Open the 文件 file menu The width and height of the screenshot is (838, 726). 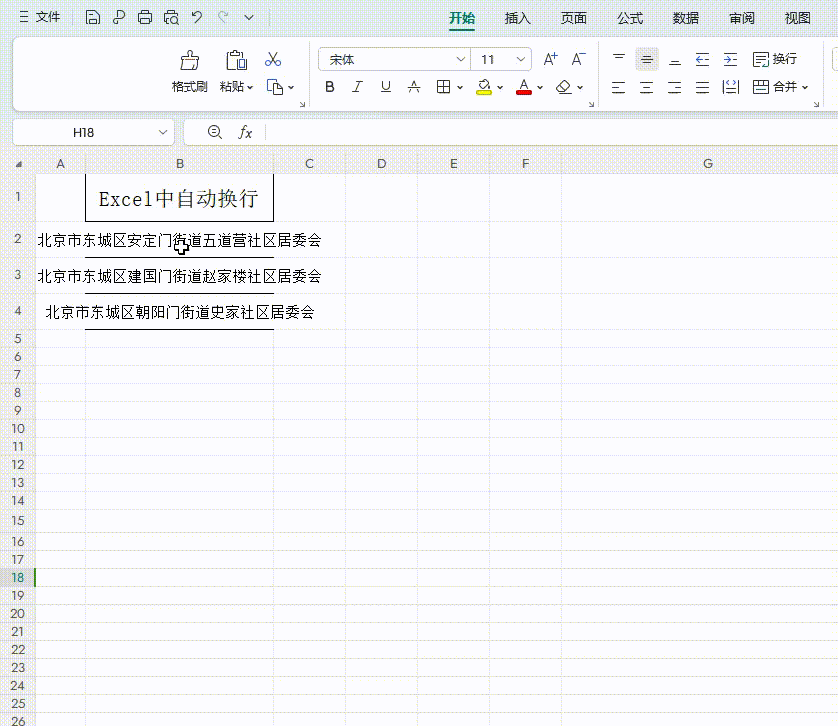(x=40, y=18)
